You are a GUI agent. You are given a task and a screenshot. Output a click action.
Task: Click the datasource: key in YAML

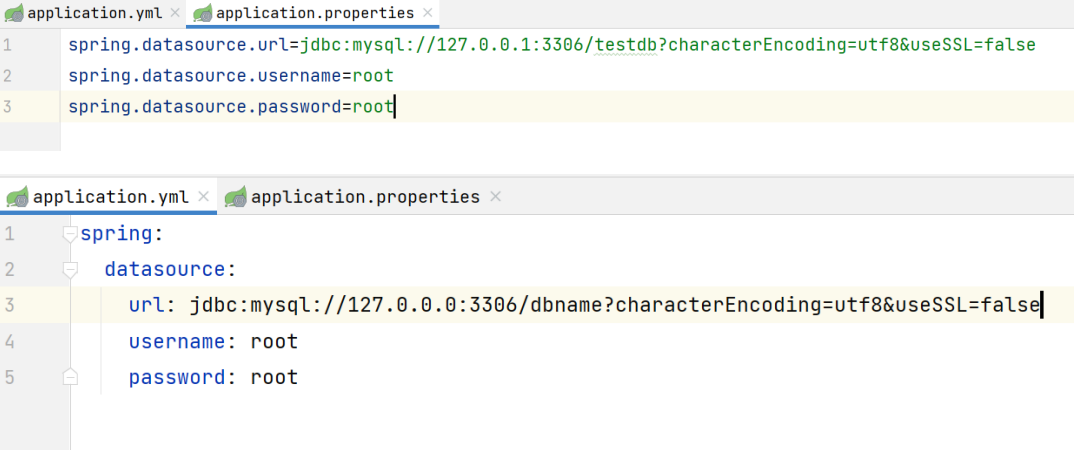170,270
